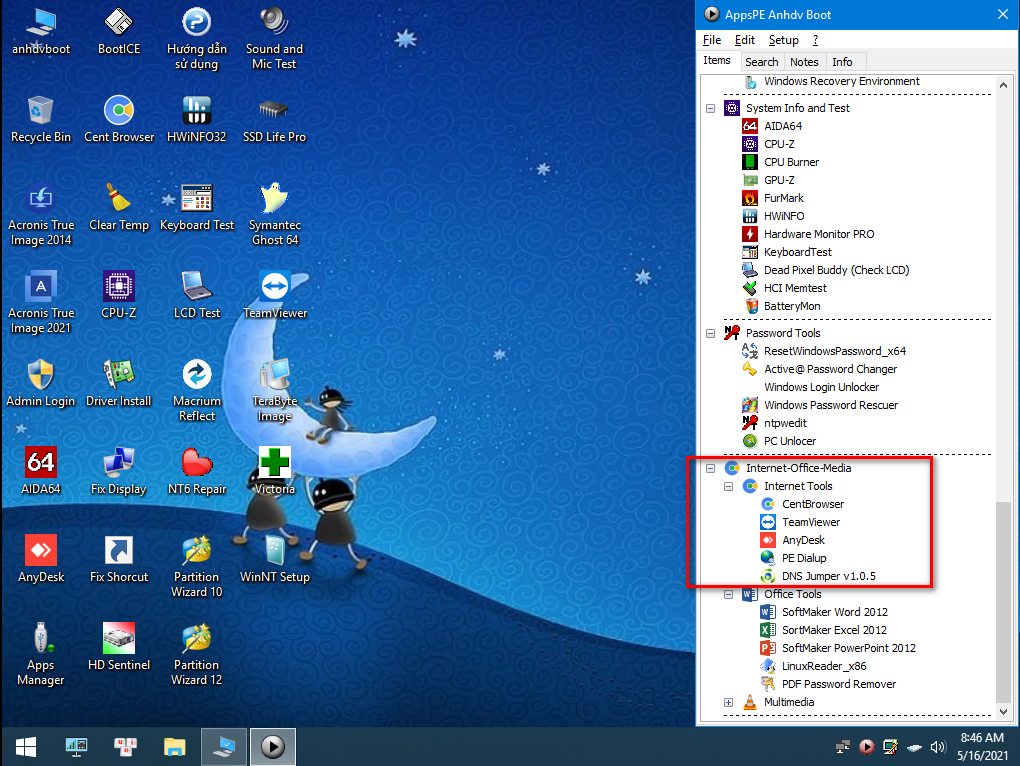Viewport: 1020px width, 766px height.
Task: Click the volume speaker tray icon
Action: [x=937, y=747]
